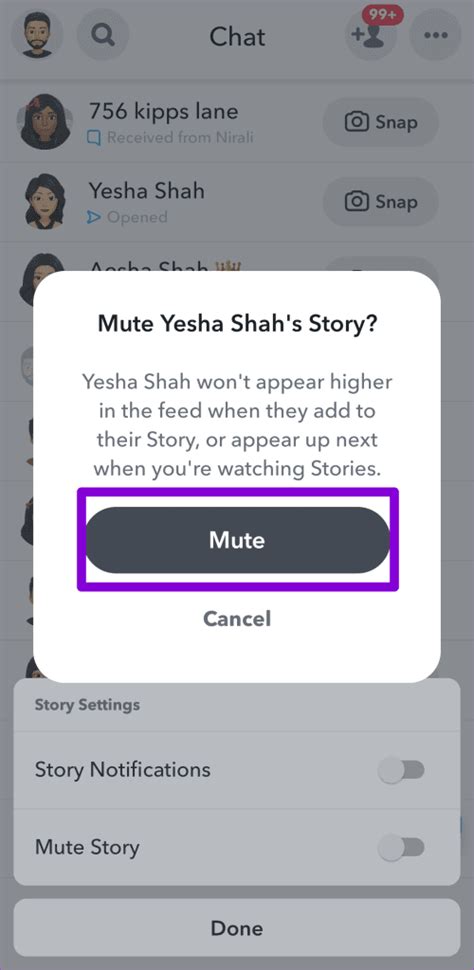The height and width of the screenshot is (970, 474).
Task: Tap Yesha Shah's Bitmoji avatar
Action: [45, 202]
